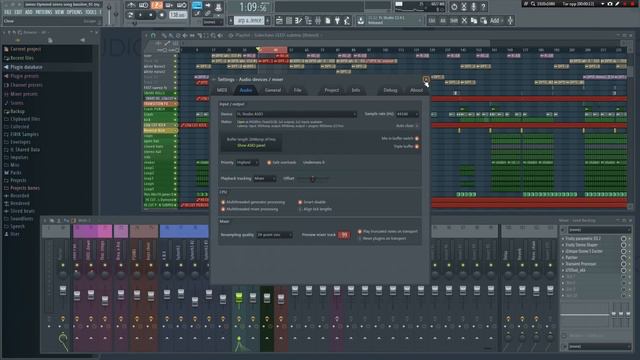640x360 pixels.
Task: Adjust the playback tracking Offset slider
Action: [x=313, y=178]
